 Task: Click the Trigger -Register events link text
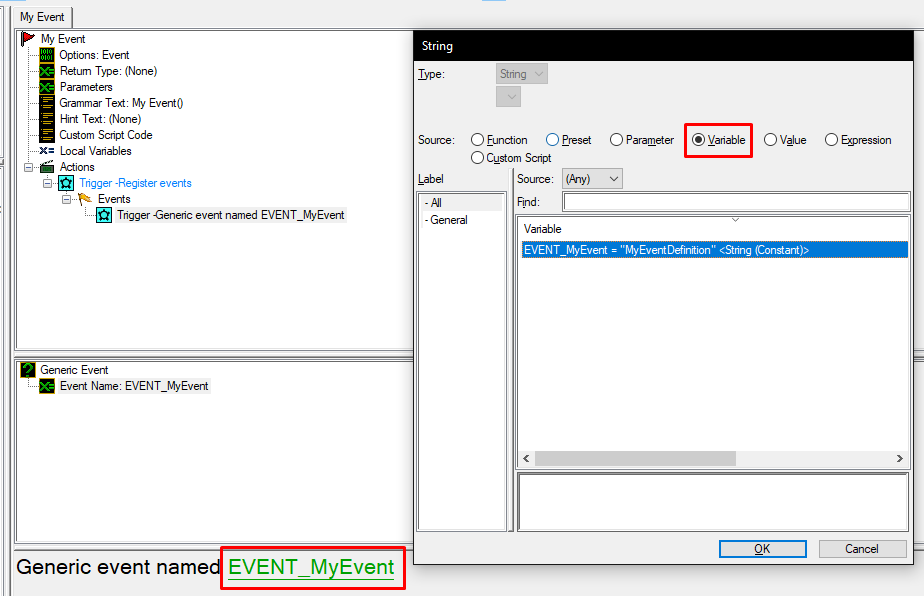click(136, 183)
